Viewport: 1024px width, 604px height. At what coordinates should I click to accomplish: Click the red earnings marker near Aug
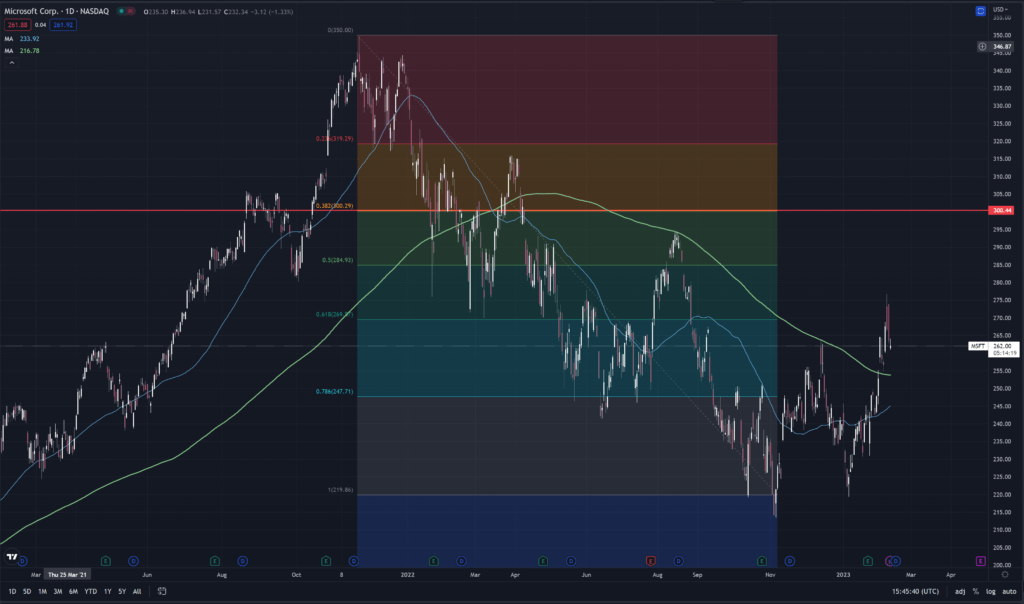click(650, 561)
